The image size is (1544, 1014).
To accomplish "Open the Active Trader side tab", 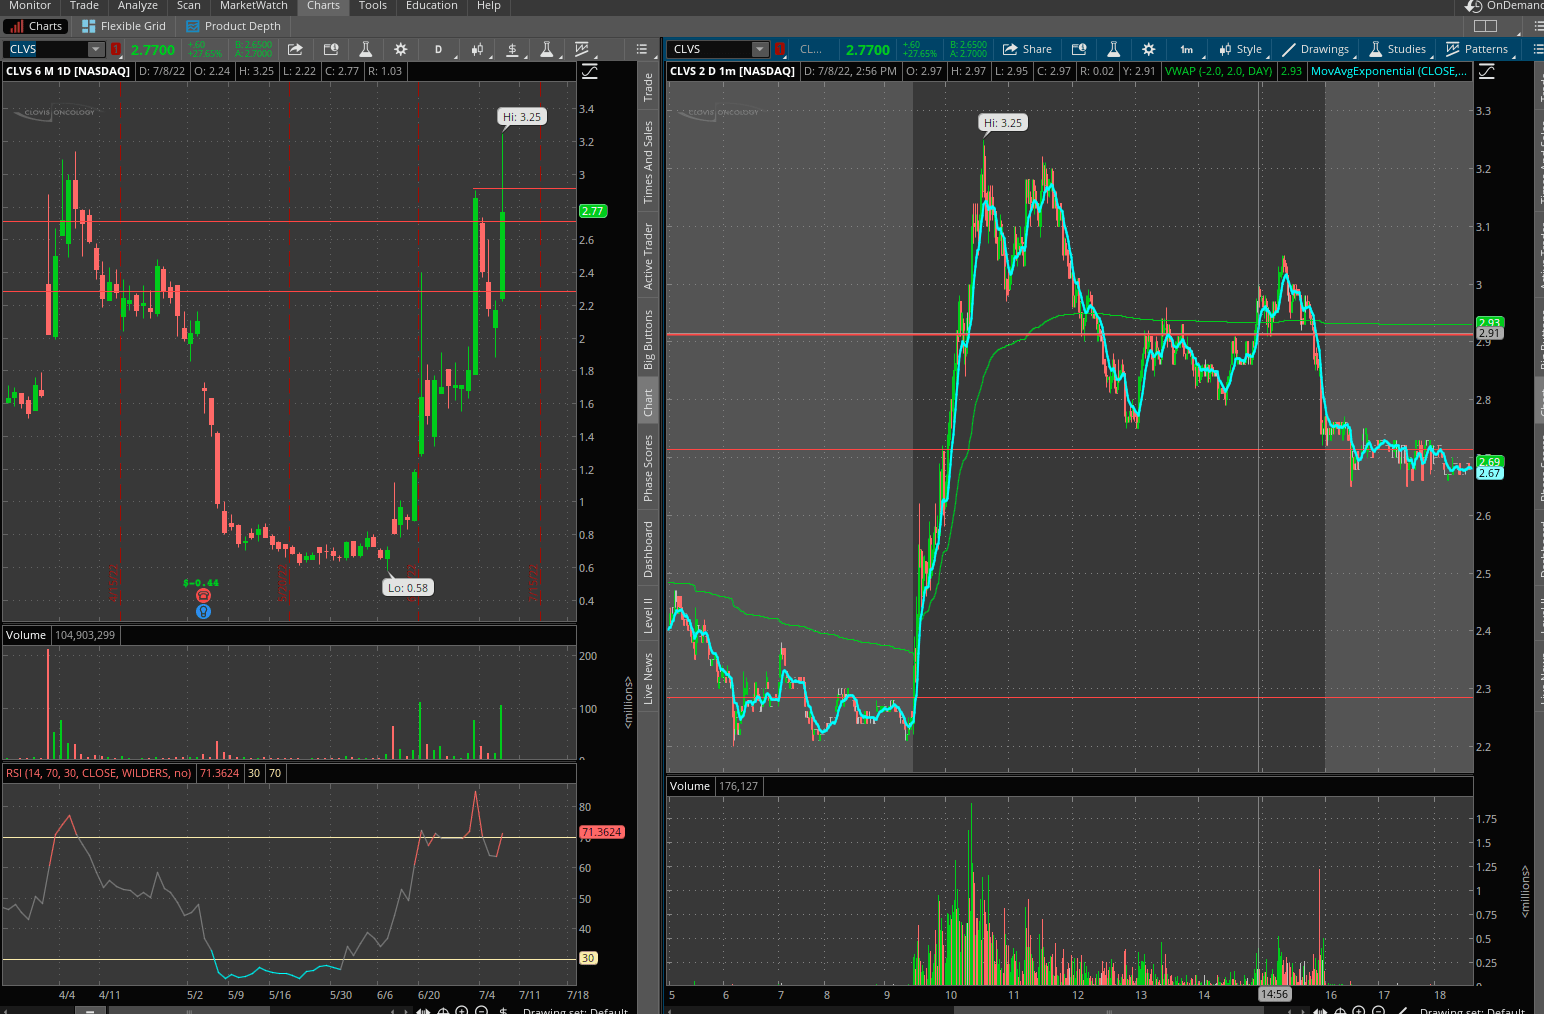I will [x=648, y=257].
